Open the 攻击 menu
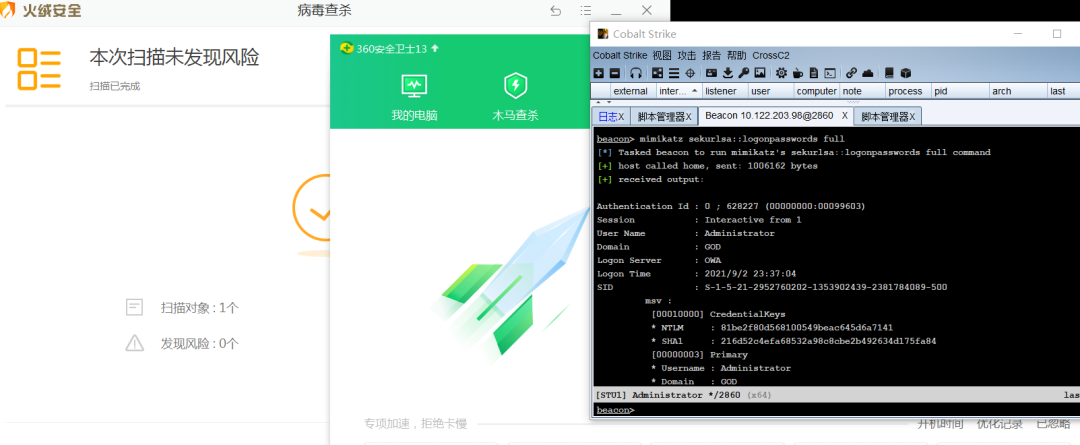The image size is (1080, 445). (x=687, y=55)
